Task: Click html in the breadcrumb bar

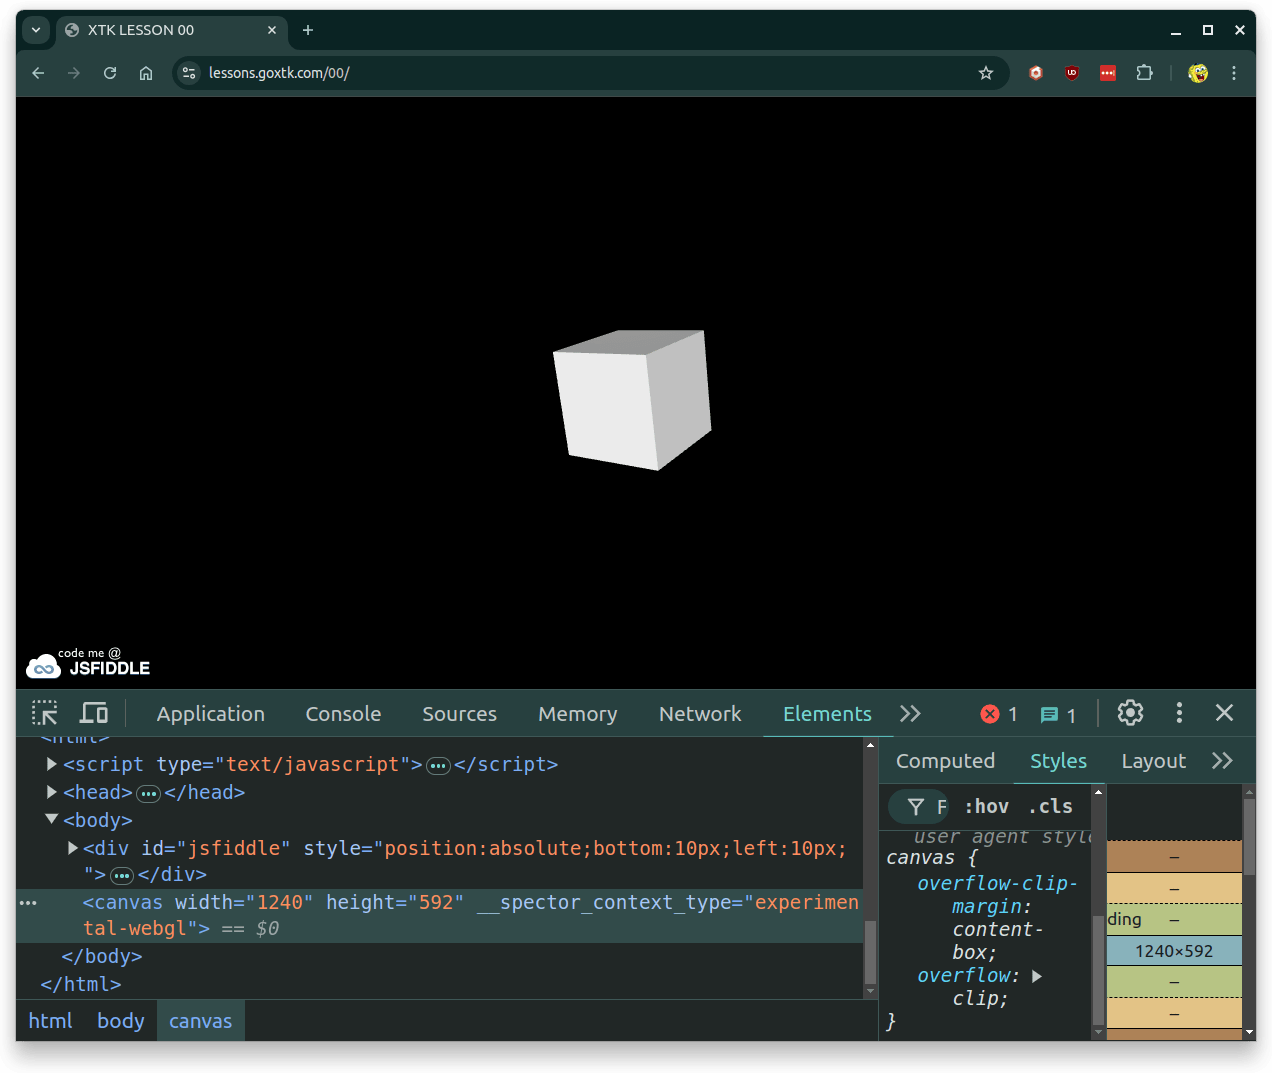Action: (x=50, y=1021)
